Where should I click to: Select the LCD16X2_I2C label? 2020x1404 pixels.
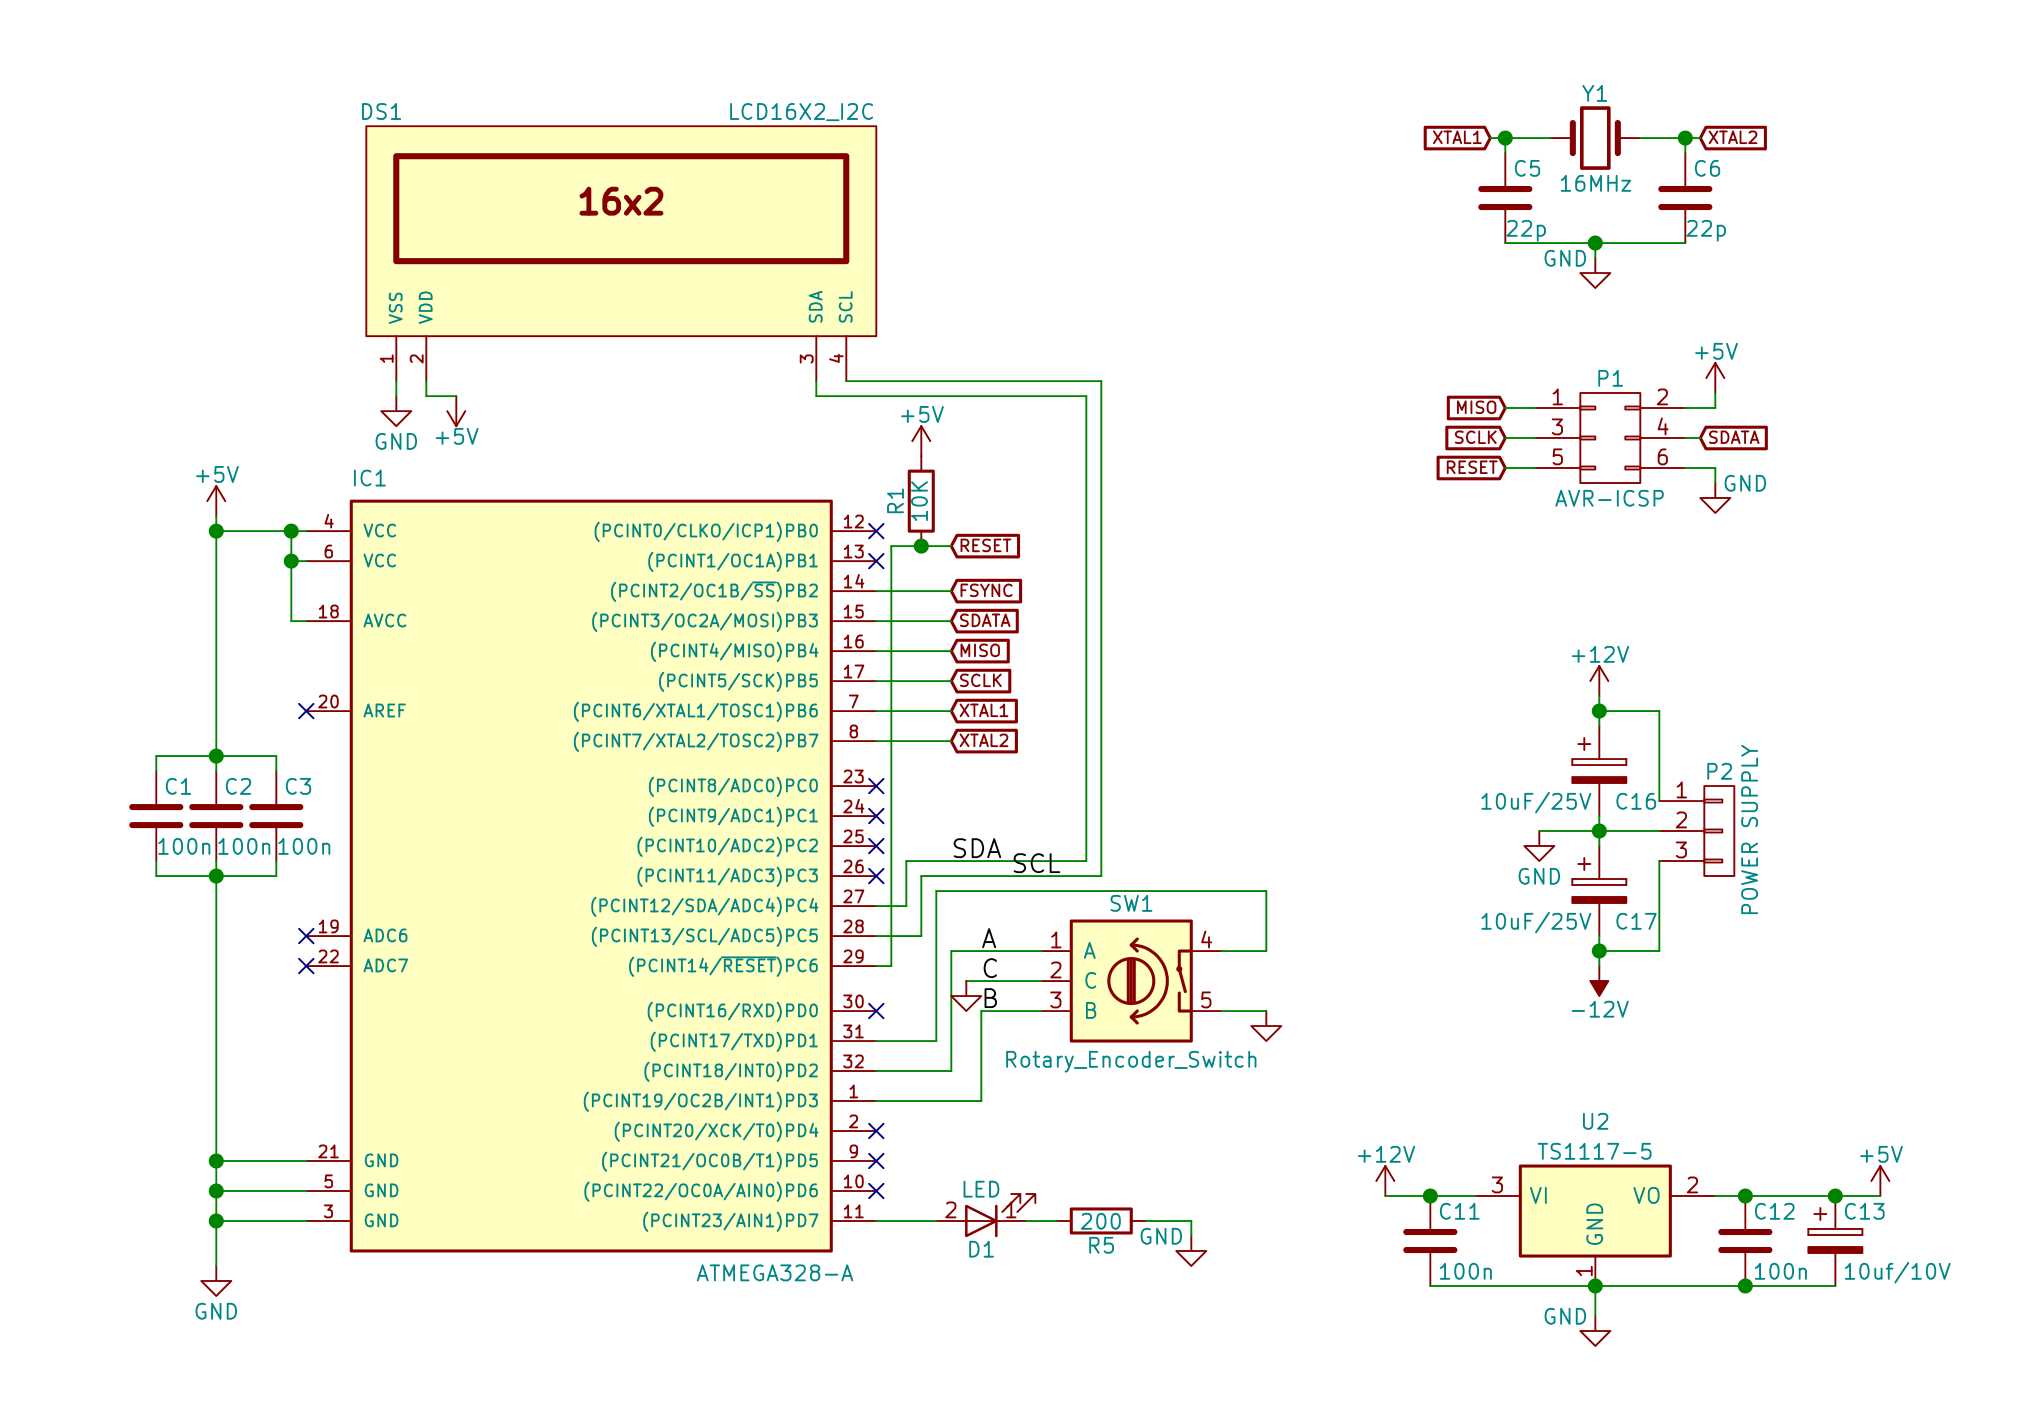point(800,112)
